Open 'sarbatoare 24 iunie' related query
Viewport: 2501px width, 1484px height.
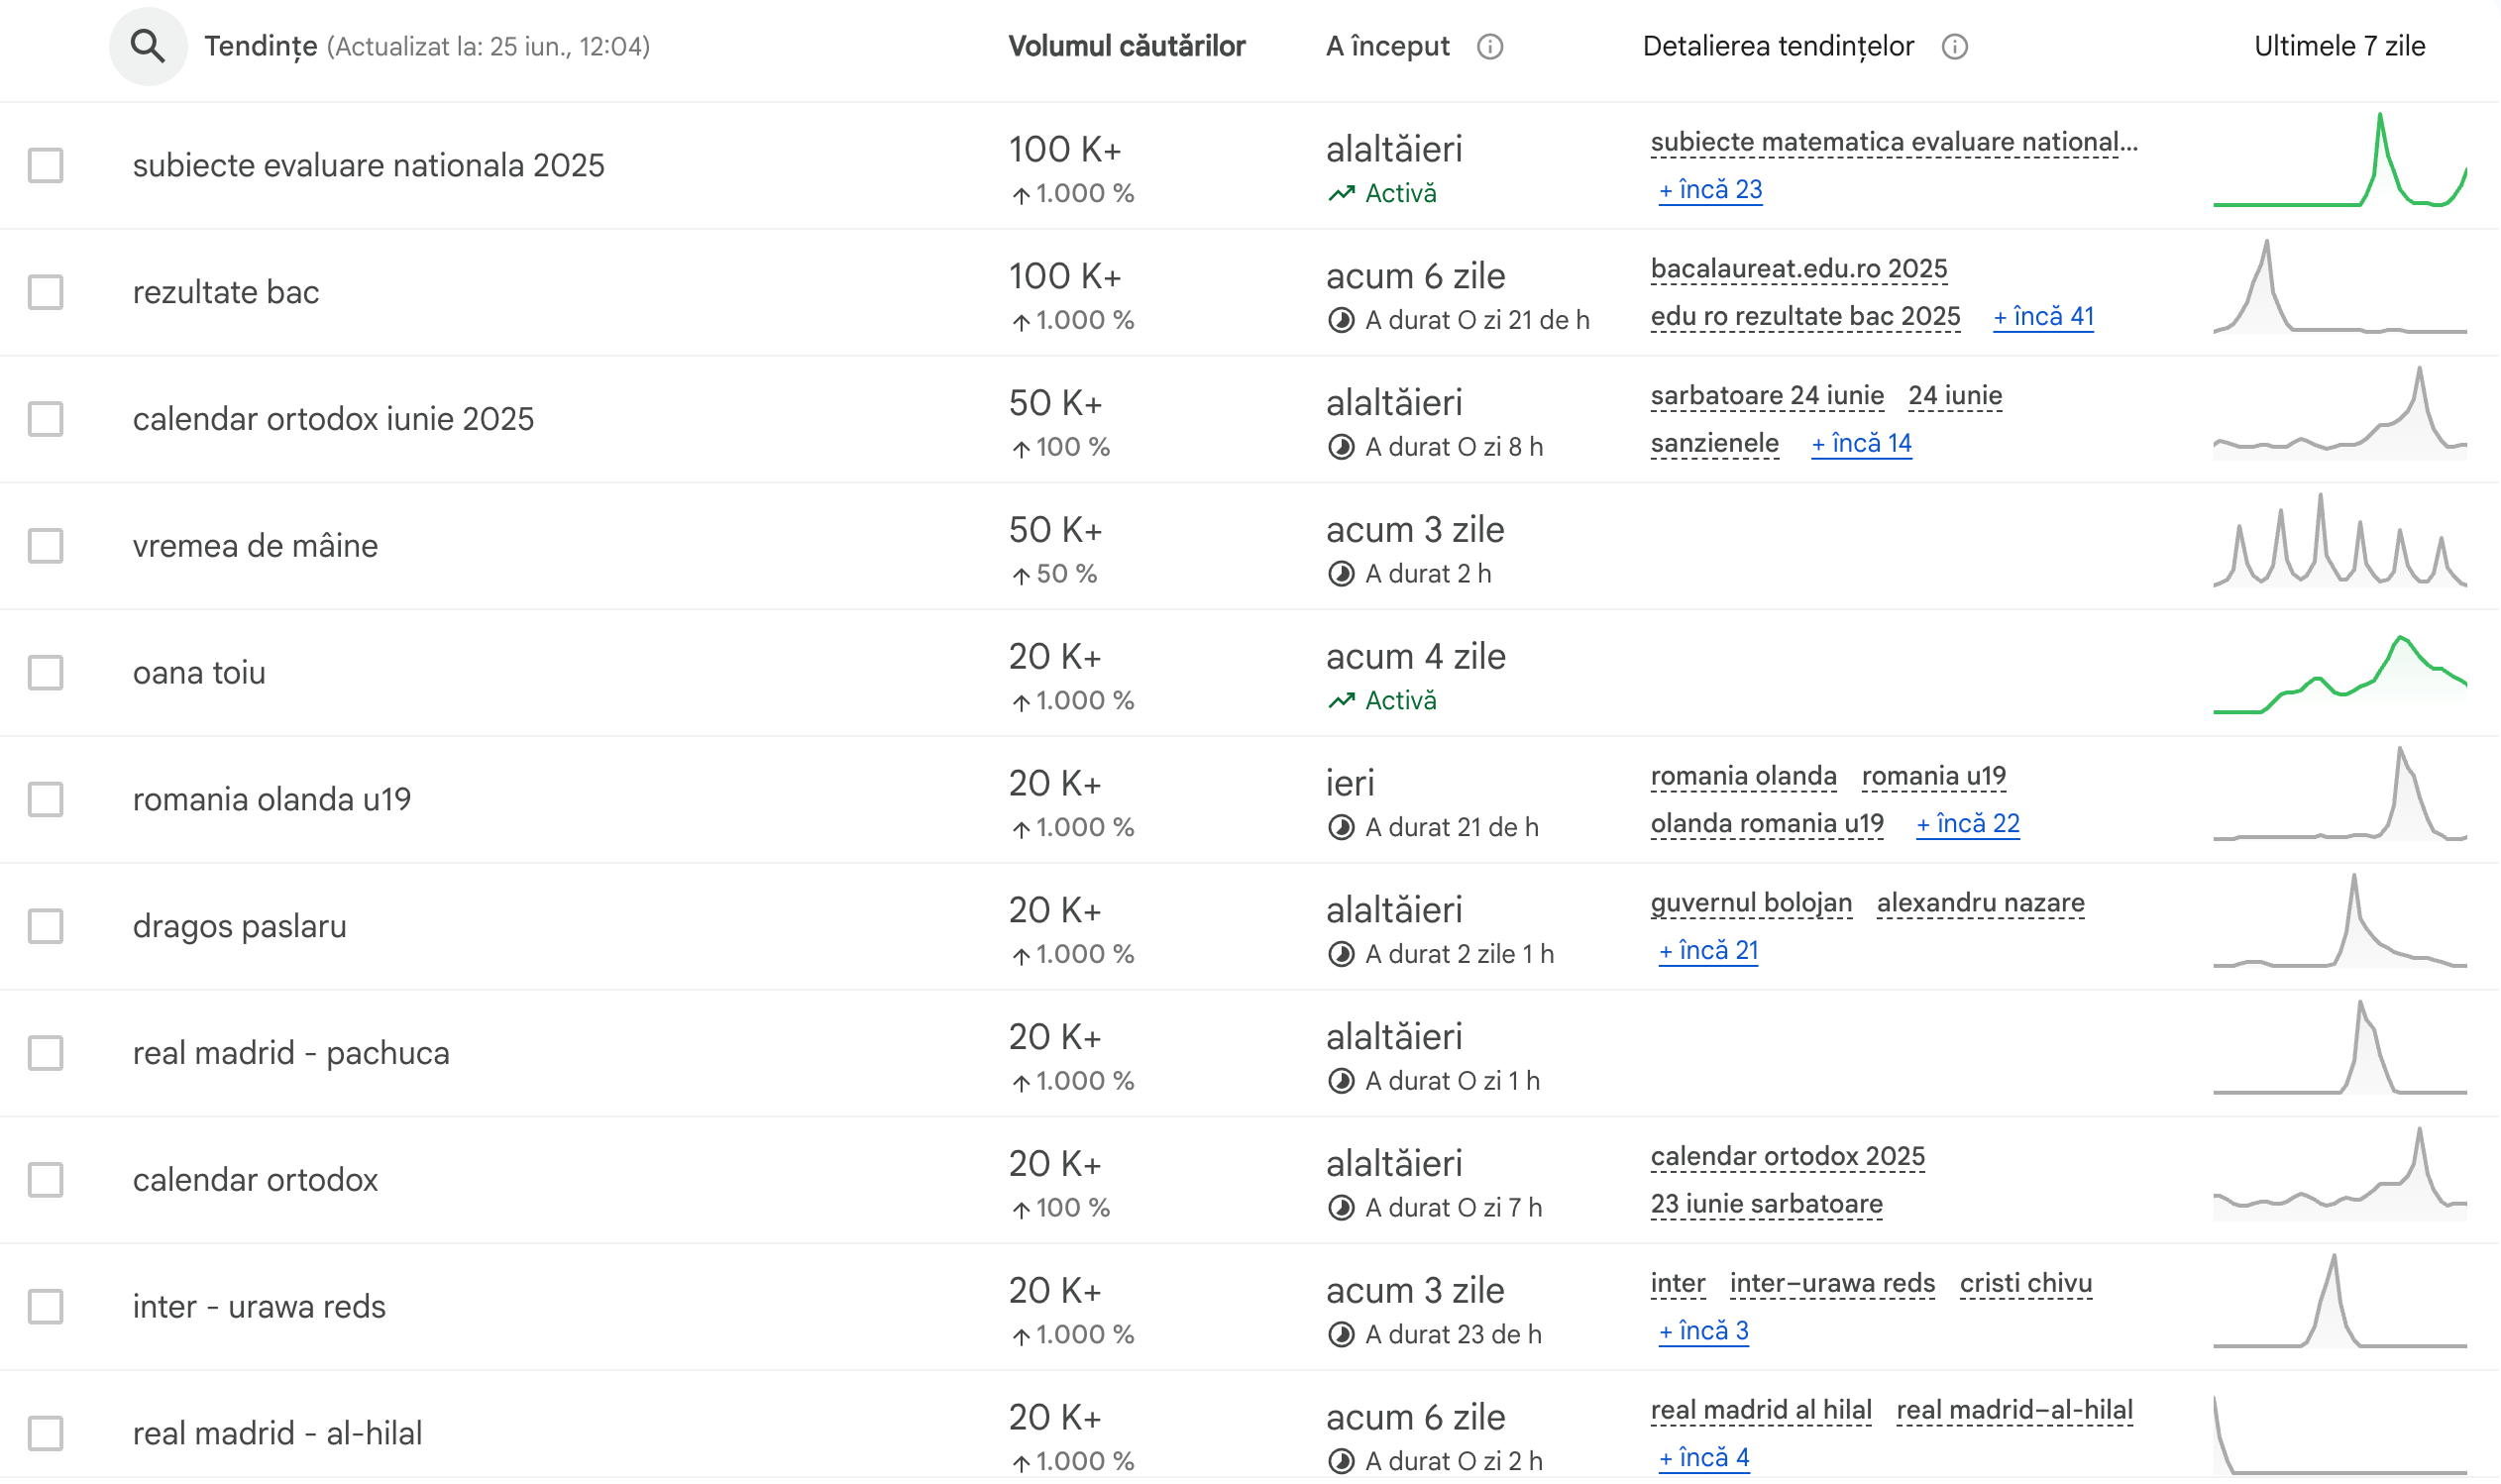(x=1767, y=396)
